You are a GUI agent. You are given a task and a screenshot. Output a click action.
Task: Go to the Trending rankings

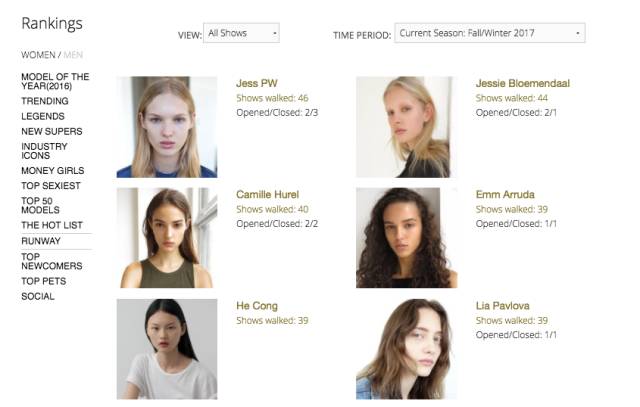pos(45,102)
